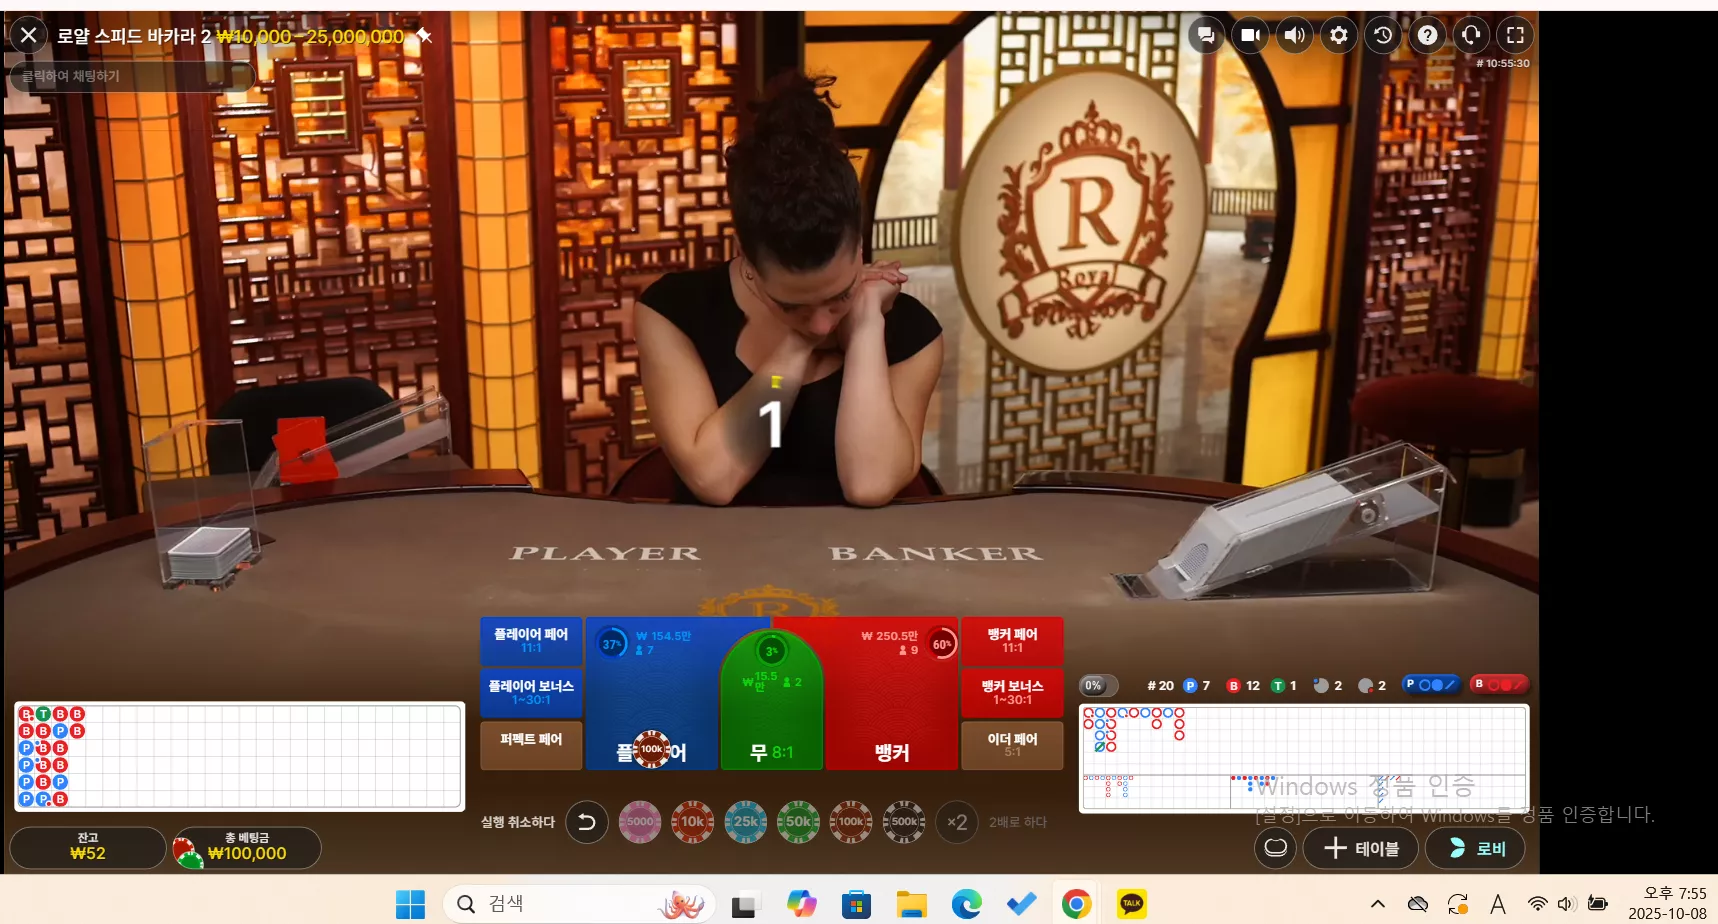This screenshot has height=924, width=1718.
Task: Select the pink 5000 chip
Action: pos(640,822)
